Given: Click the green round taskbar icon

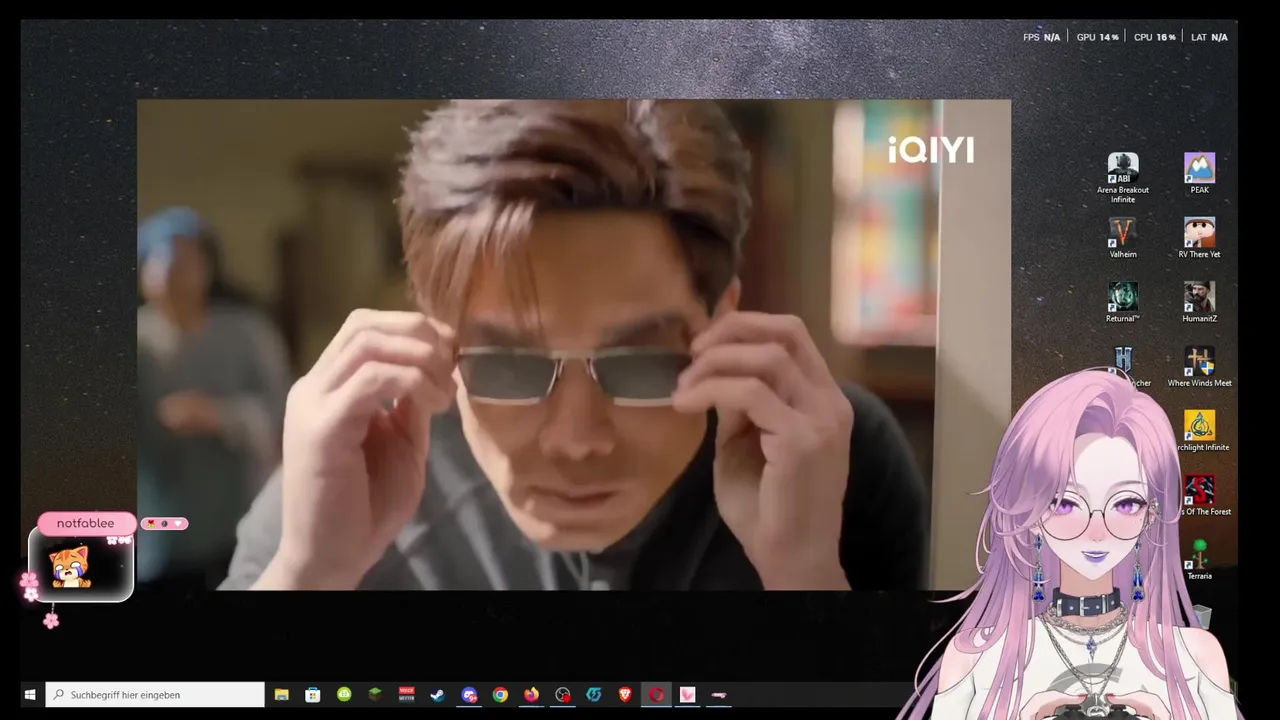Looking at the screenshot, I should 344,694.
